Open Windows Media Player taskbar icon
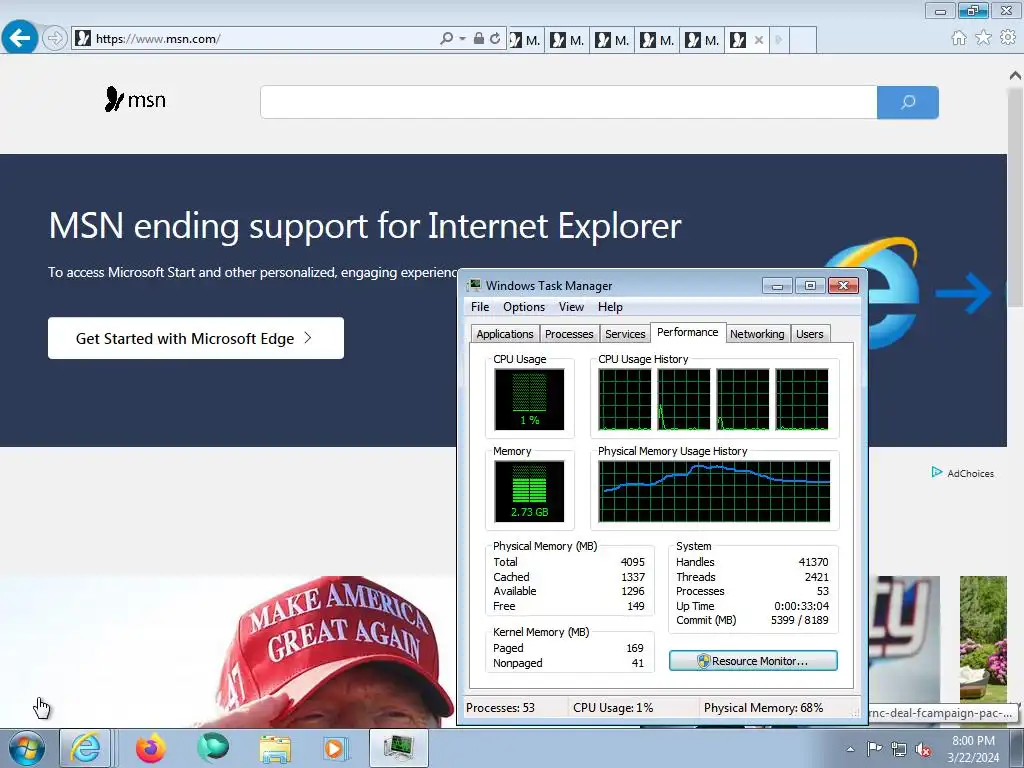Image resolution: width=1024 pixels, height=768 pixels. (336, 748)
